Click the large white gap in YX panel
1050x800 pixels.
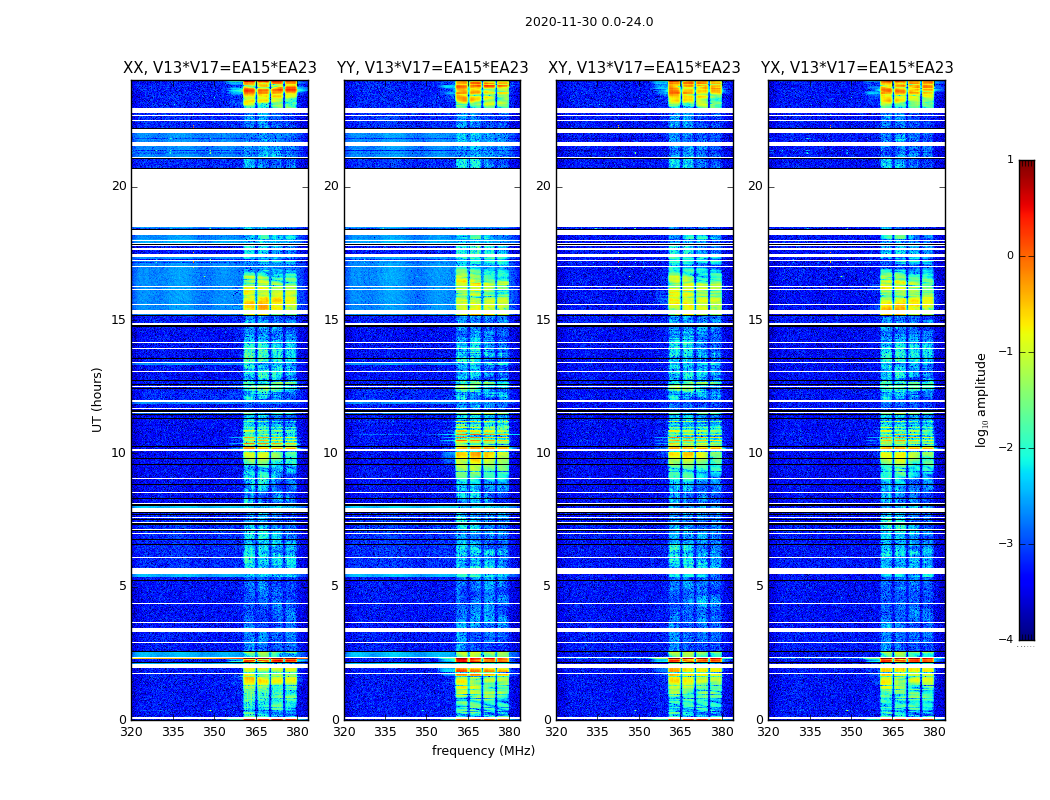pos(857,197)
